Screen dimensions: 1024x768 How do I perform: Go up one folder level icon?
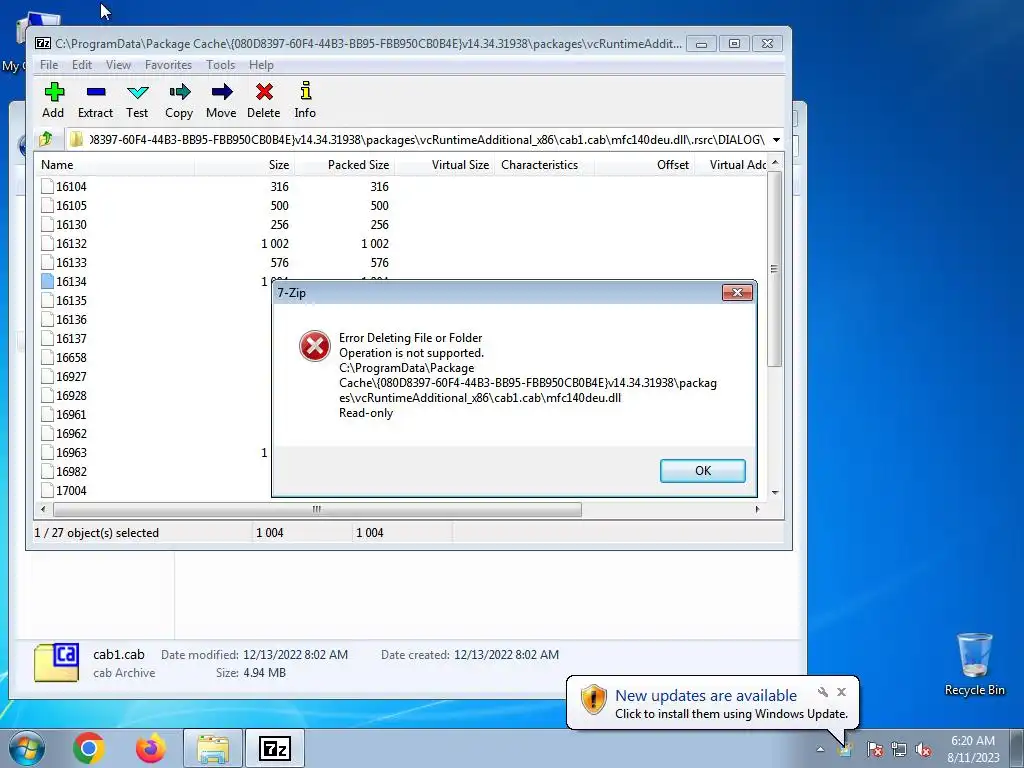pyautogui.click(x=46, y=139)
